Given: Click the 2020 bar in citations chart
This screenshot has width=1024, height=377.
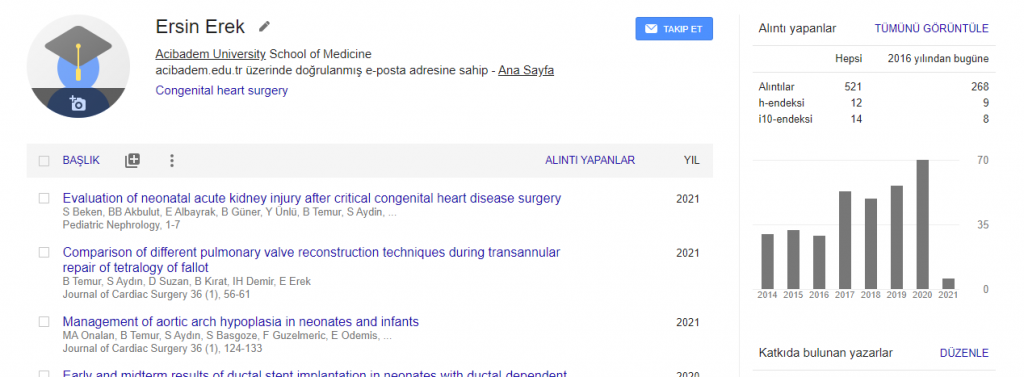Looking at the screenshot, I should pos(922,224).
